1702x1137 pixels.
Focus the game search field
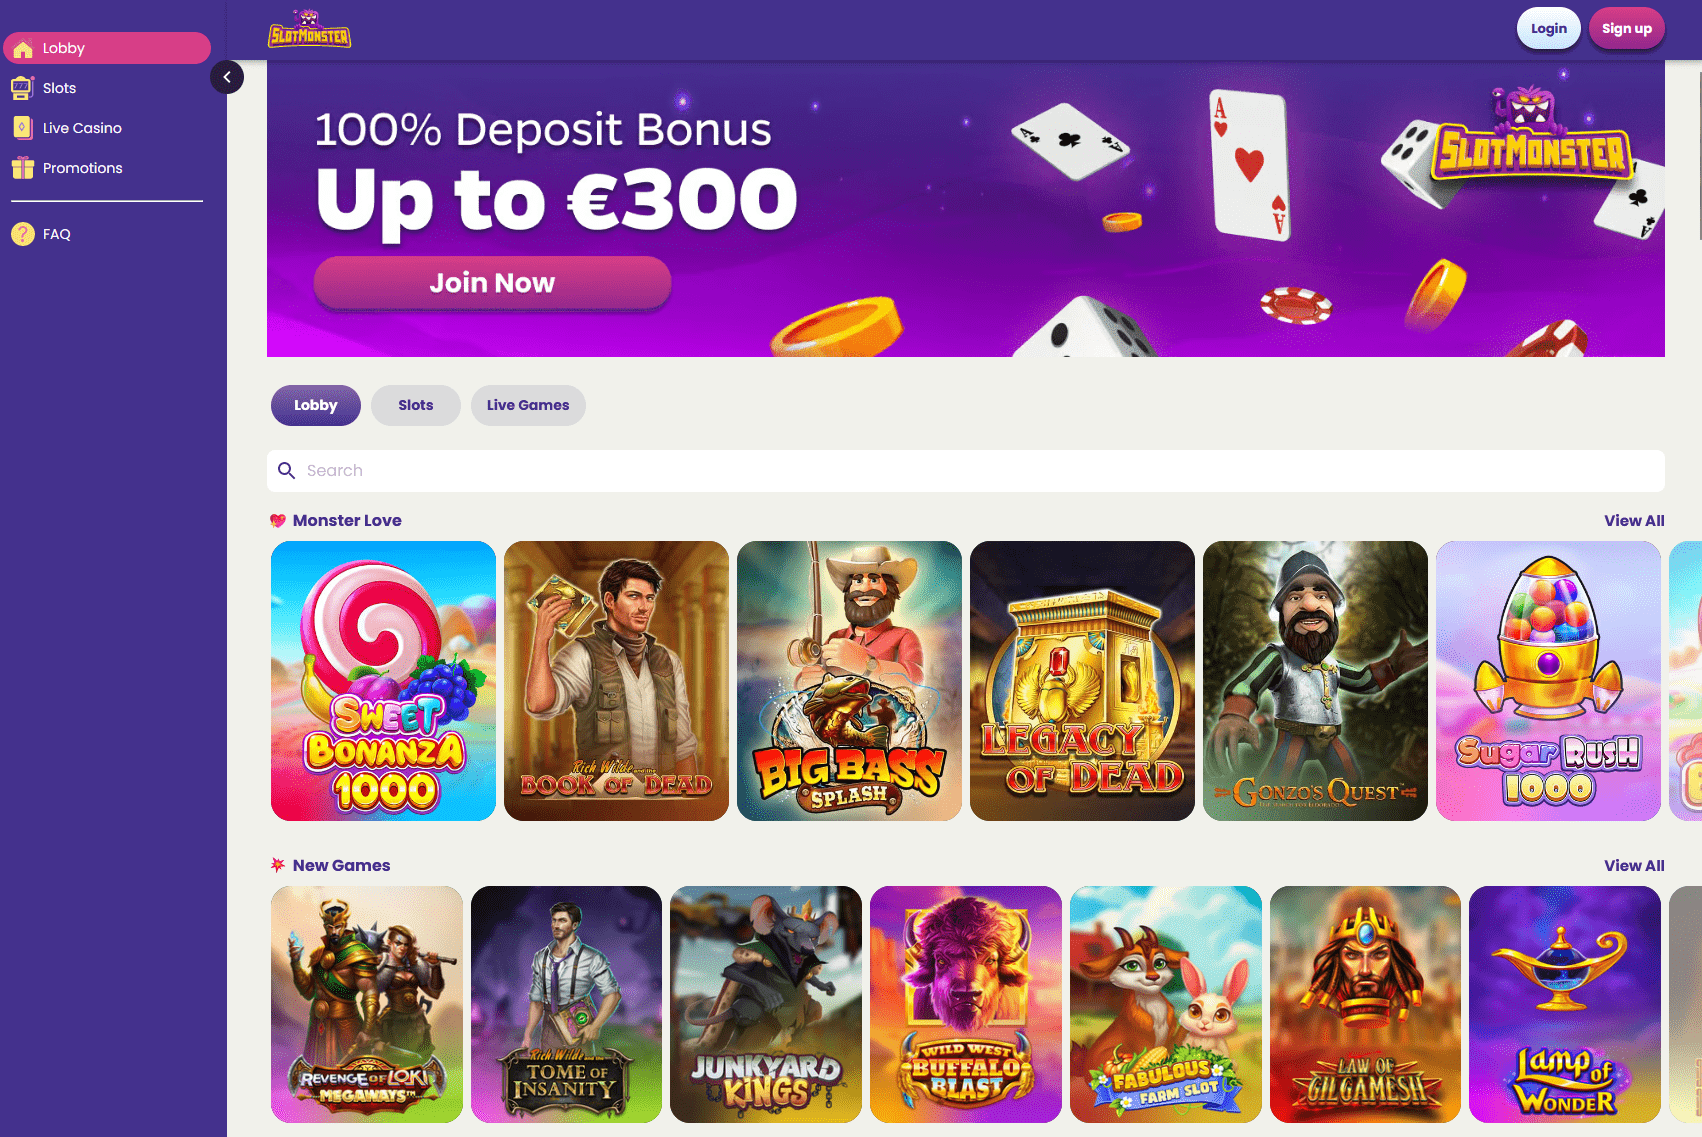[966, 471]
